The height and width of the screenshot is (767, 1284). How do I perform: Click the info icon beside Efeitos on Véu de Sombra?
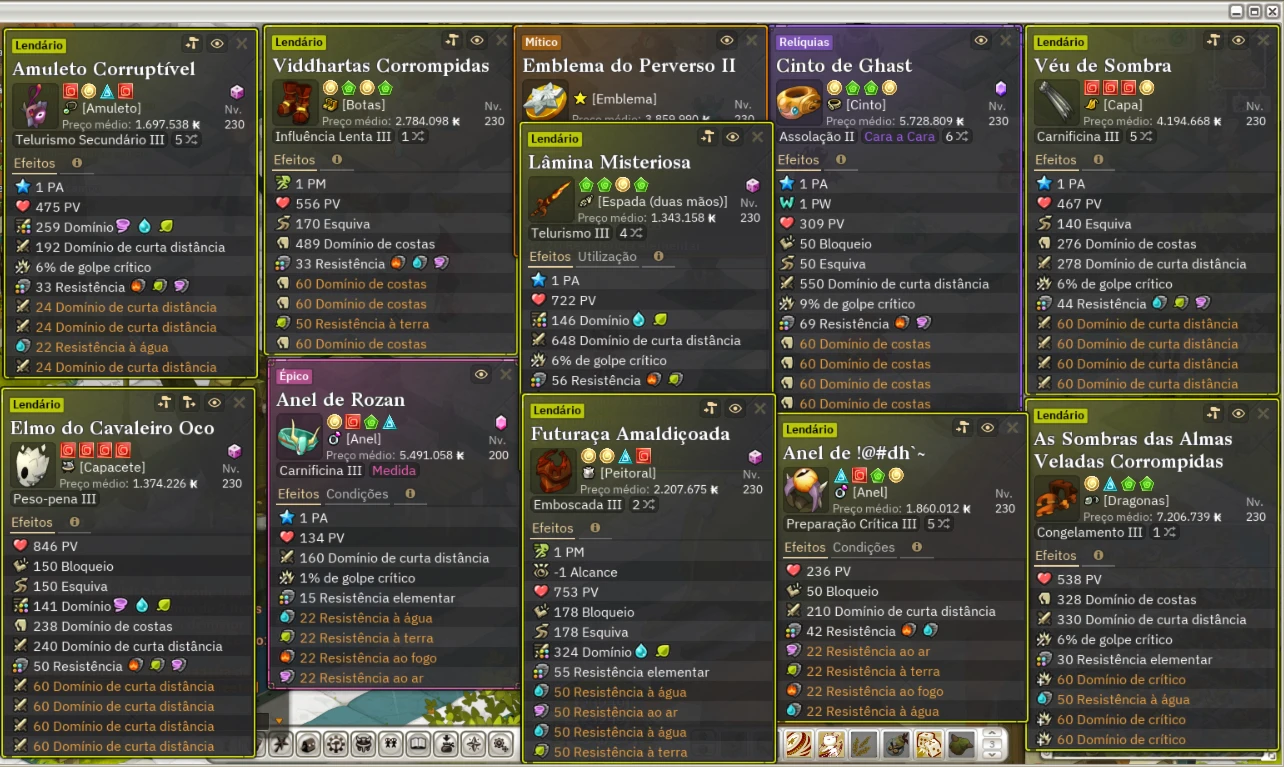(1098, 160)
